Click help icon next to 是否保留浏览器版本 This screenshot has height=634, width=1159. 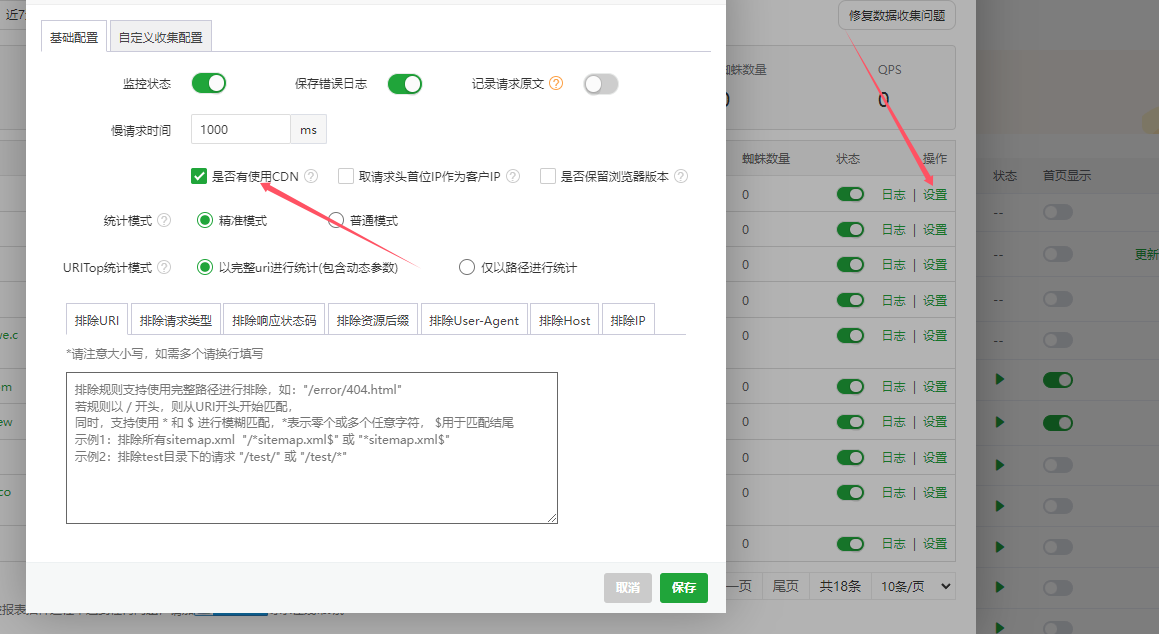[681, 177]
